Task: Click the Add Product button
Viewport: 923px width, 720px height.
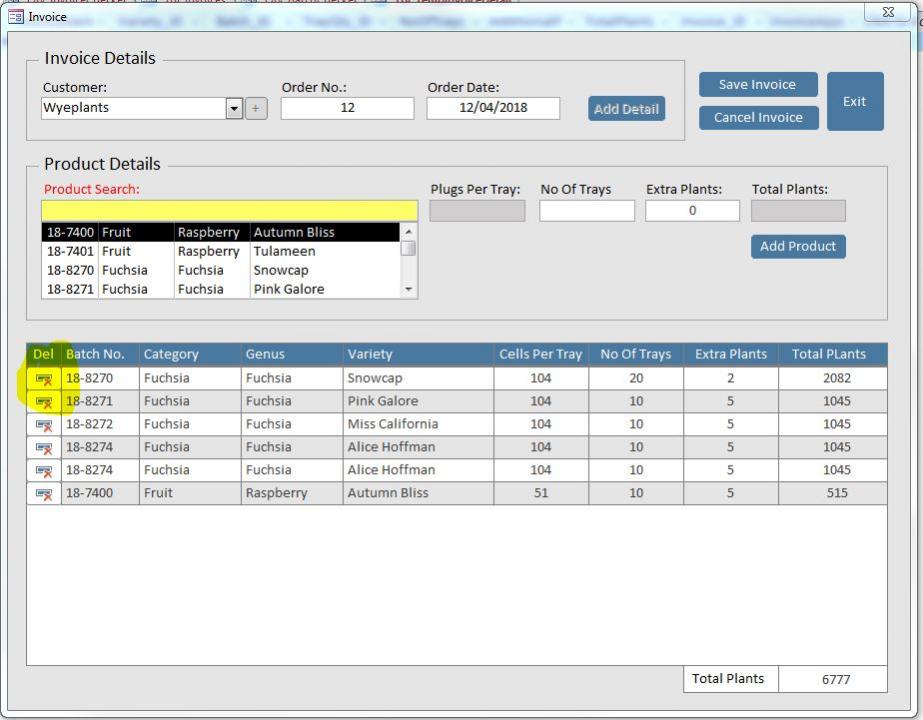Action: tap(797, 246)
